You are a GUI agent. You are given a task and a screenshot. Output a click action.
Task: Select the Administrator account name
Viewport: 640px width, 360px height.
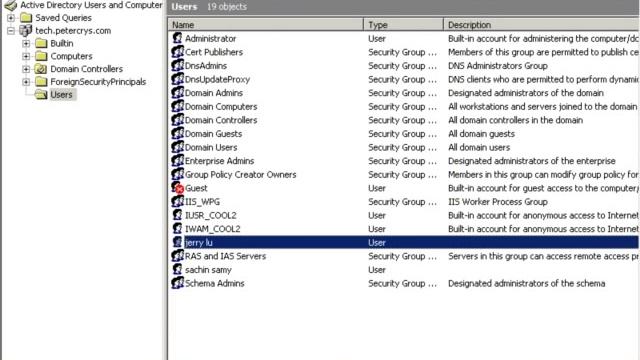click(211, 38)
